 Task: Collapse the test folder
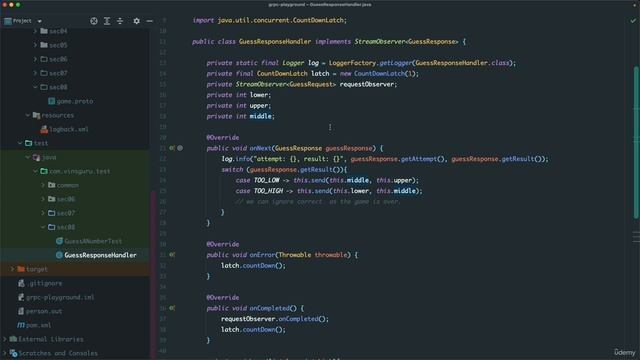coord(20,143)
